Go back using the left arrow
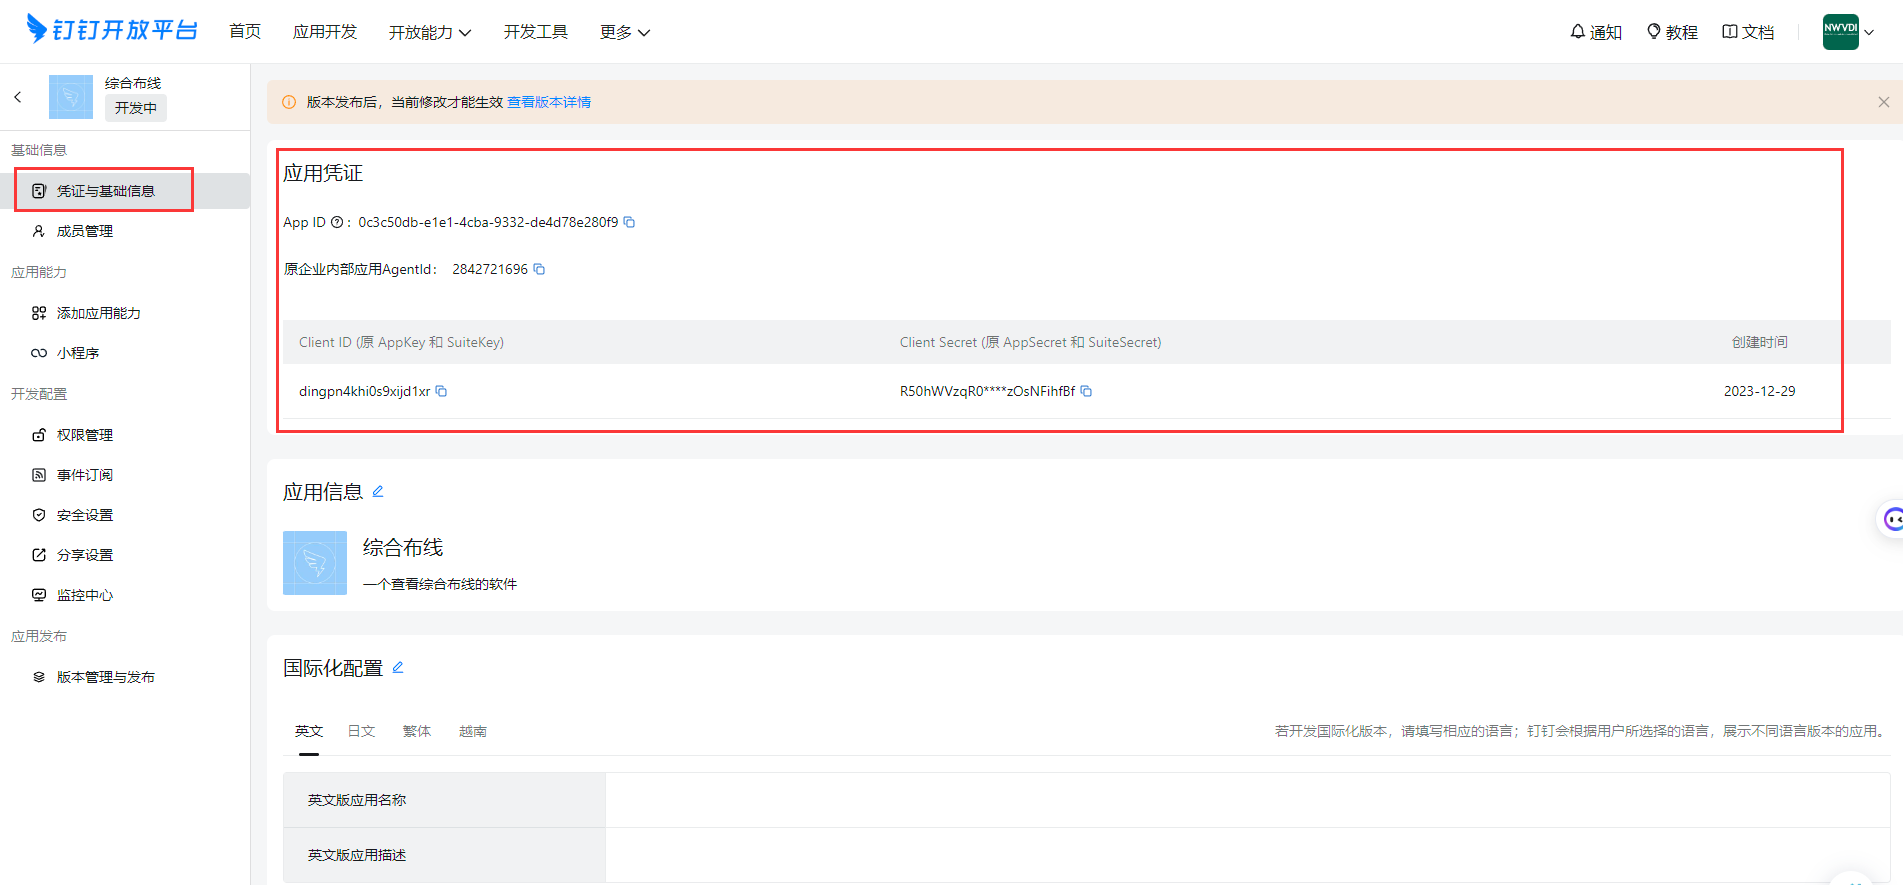The image size is (1903, 885). pos(18,97)
